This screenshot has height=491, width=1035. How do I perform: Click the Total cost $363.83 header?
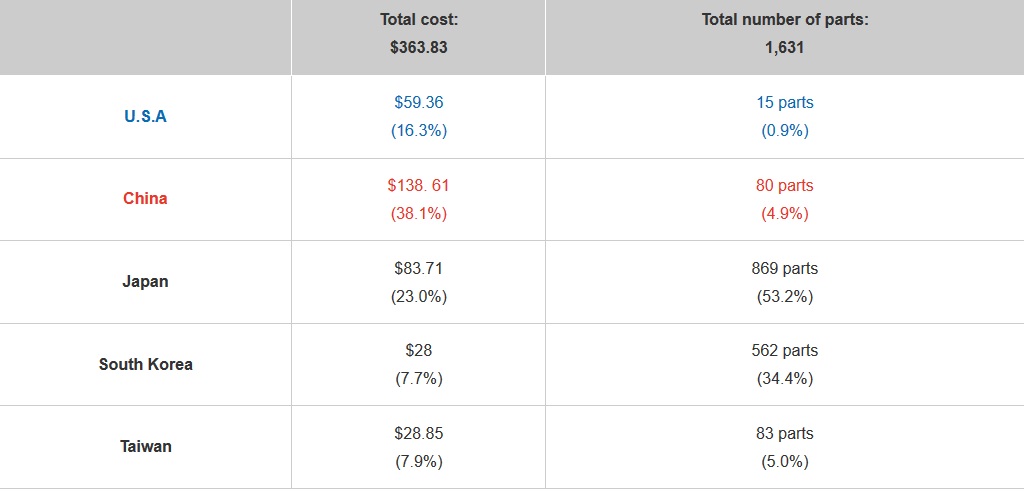(x=418, y=33)
